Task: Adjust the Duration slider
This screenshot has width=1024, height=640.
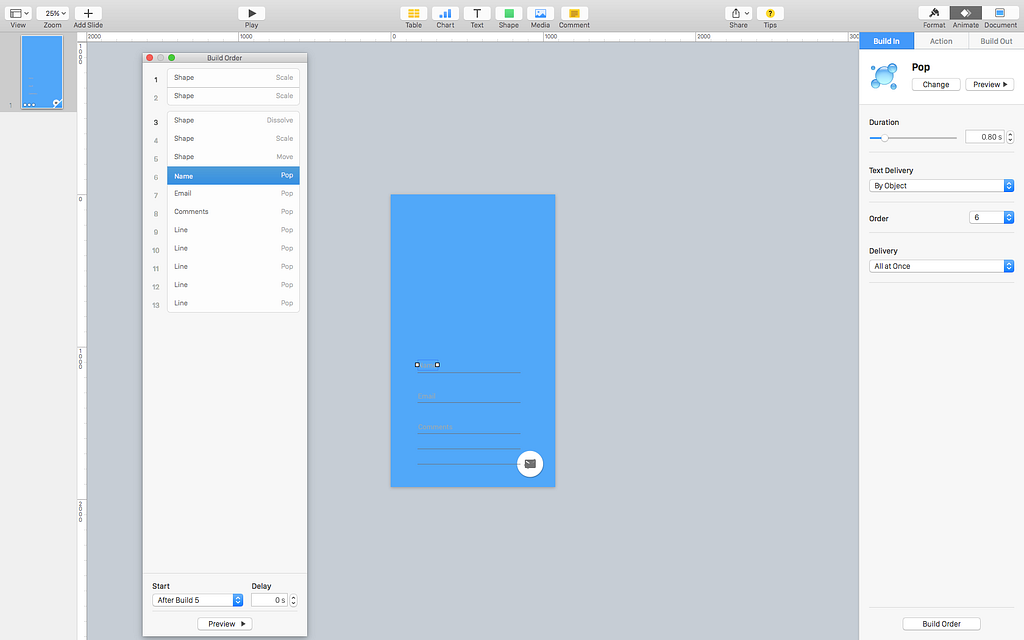Action: (884, 138)
